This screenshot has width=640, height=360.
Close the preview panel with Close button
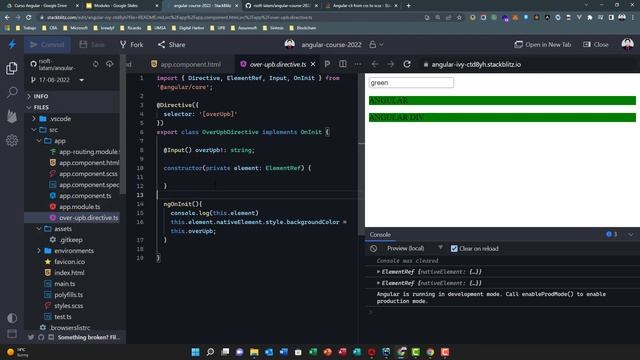[596, 44]
